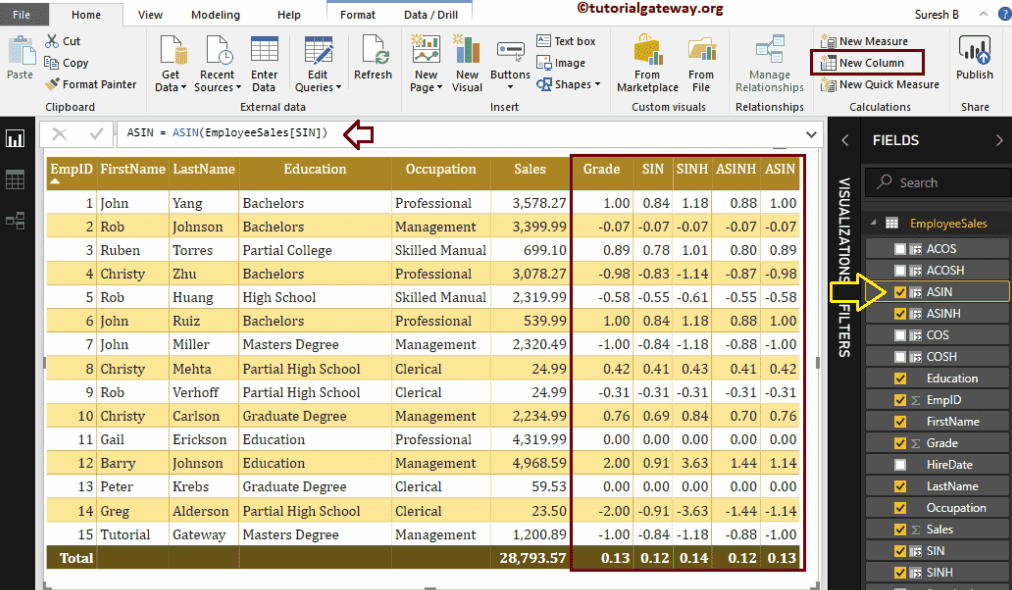This screenshot has height=590, width=1012.
Task: Uncheck the Education field checkbox
Action: (x=901, y=378)
